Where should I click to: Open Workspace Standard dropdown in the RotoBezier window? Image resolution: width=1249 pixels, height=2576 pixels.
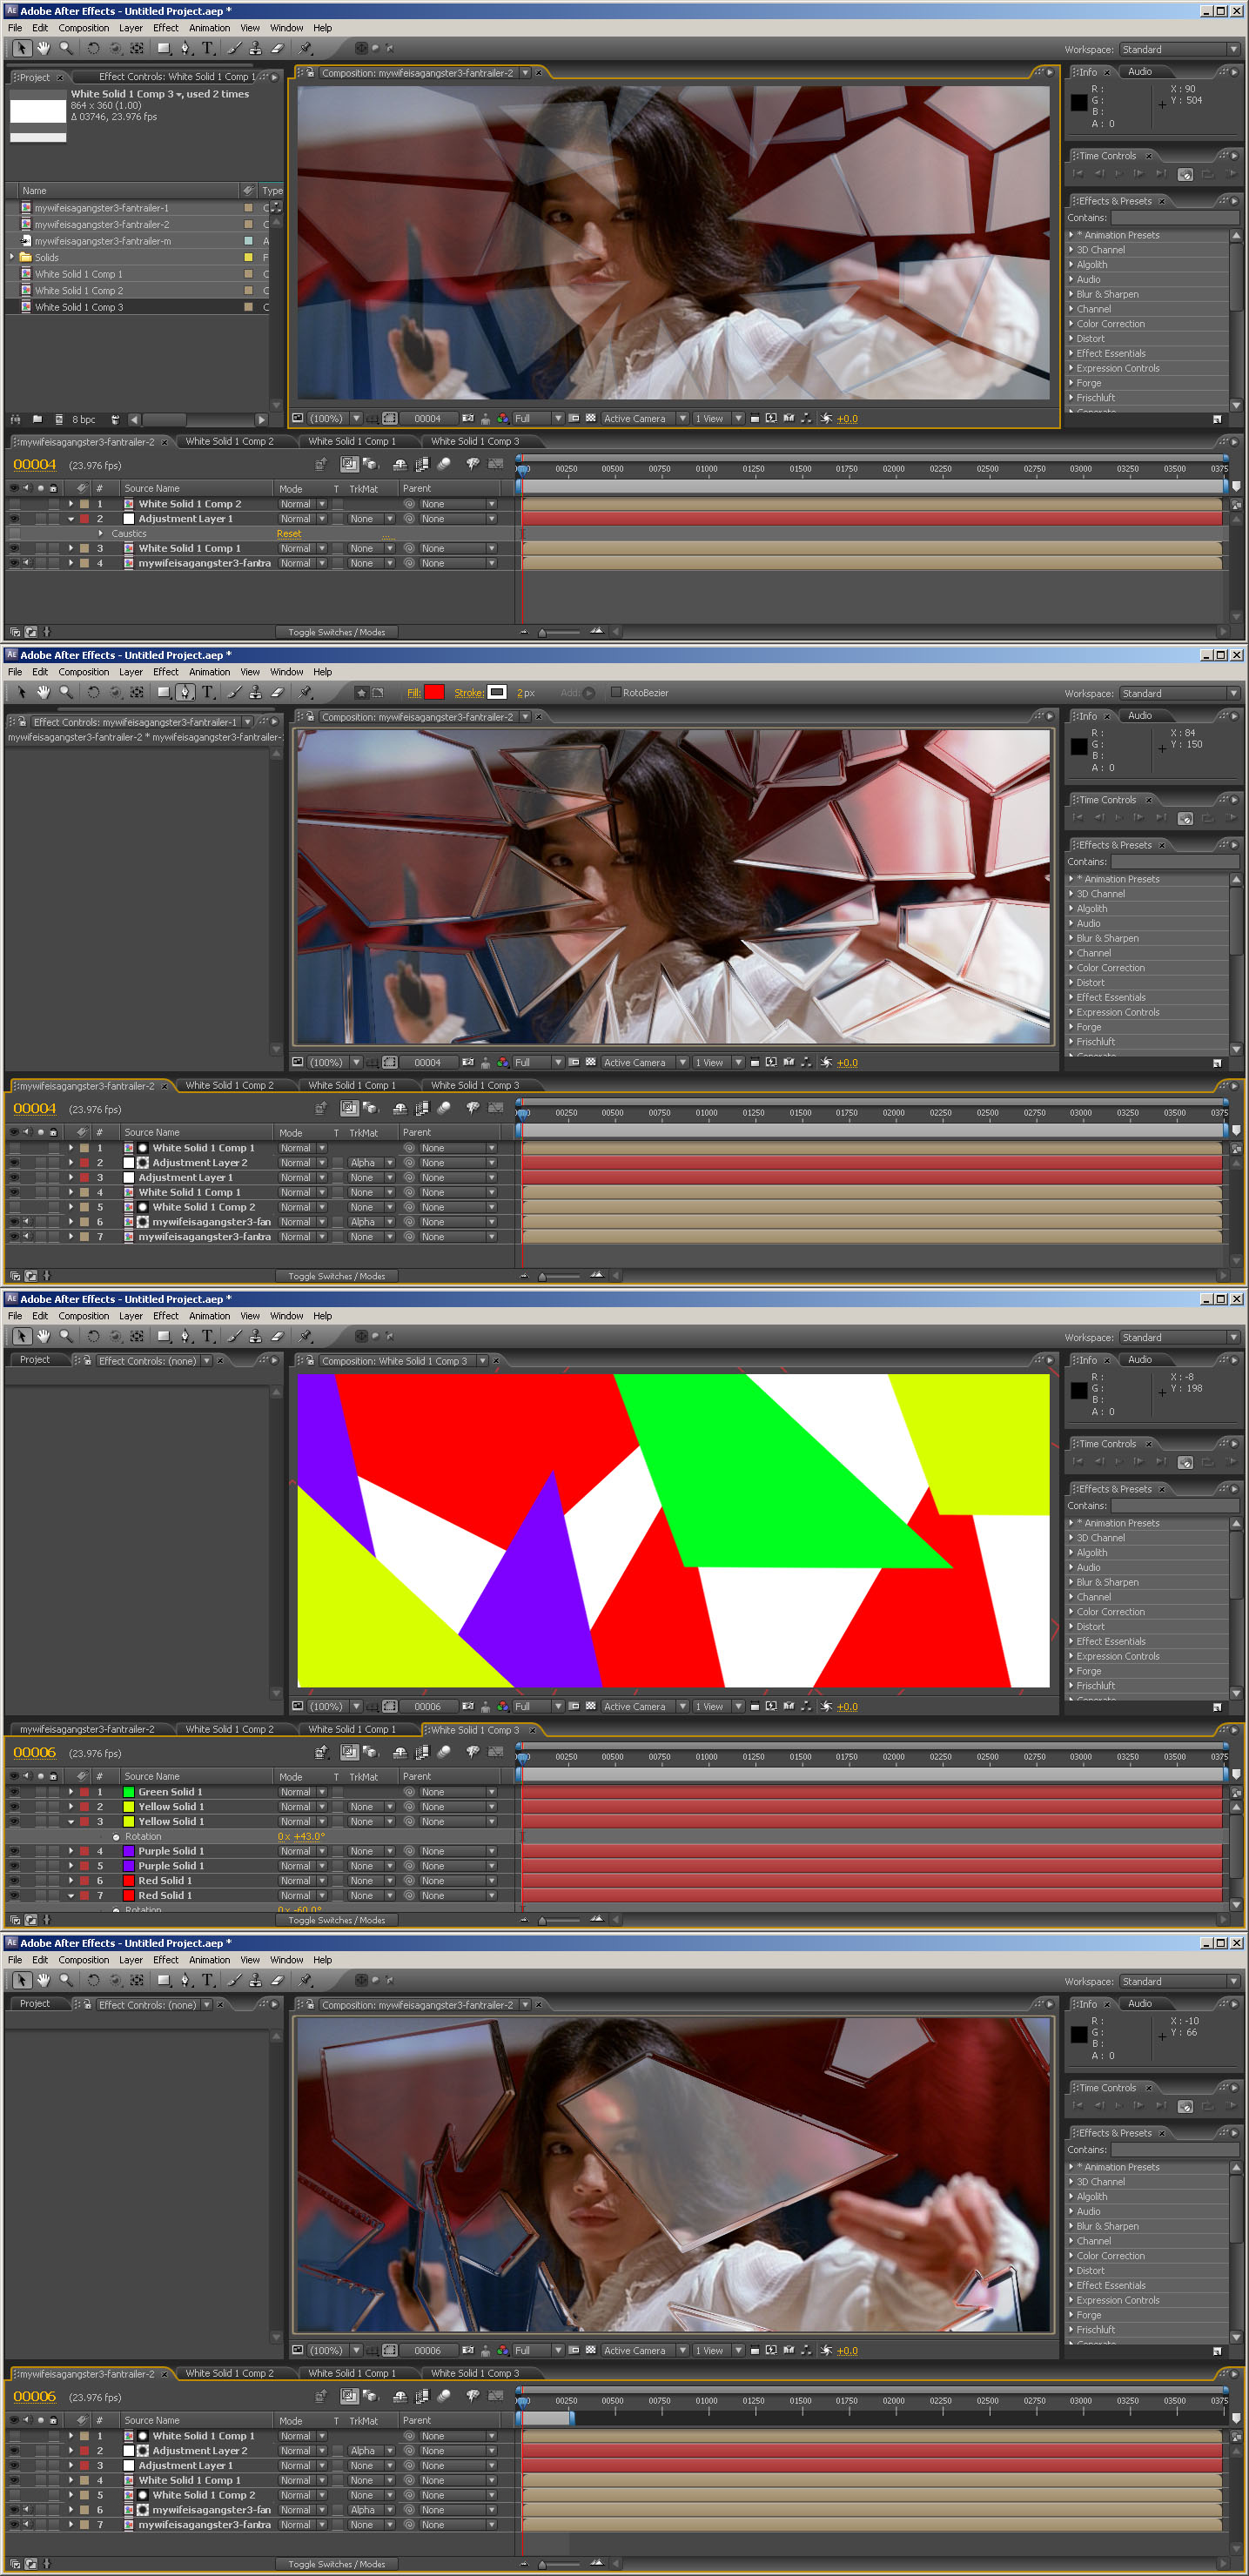point(1179,693)
